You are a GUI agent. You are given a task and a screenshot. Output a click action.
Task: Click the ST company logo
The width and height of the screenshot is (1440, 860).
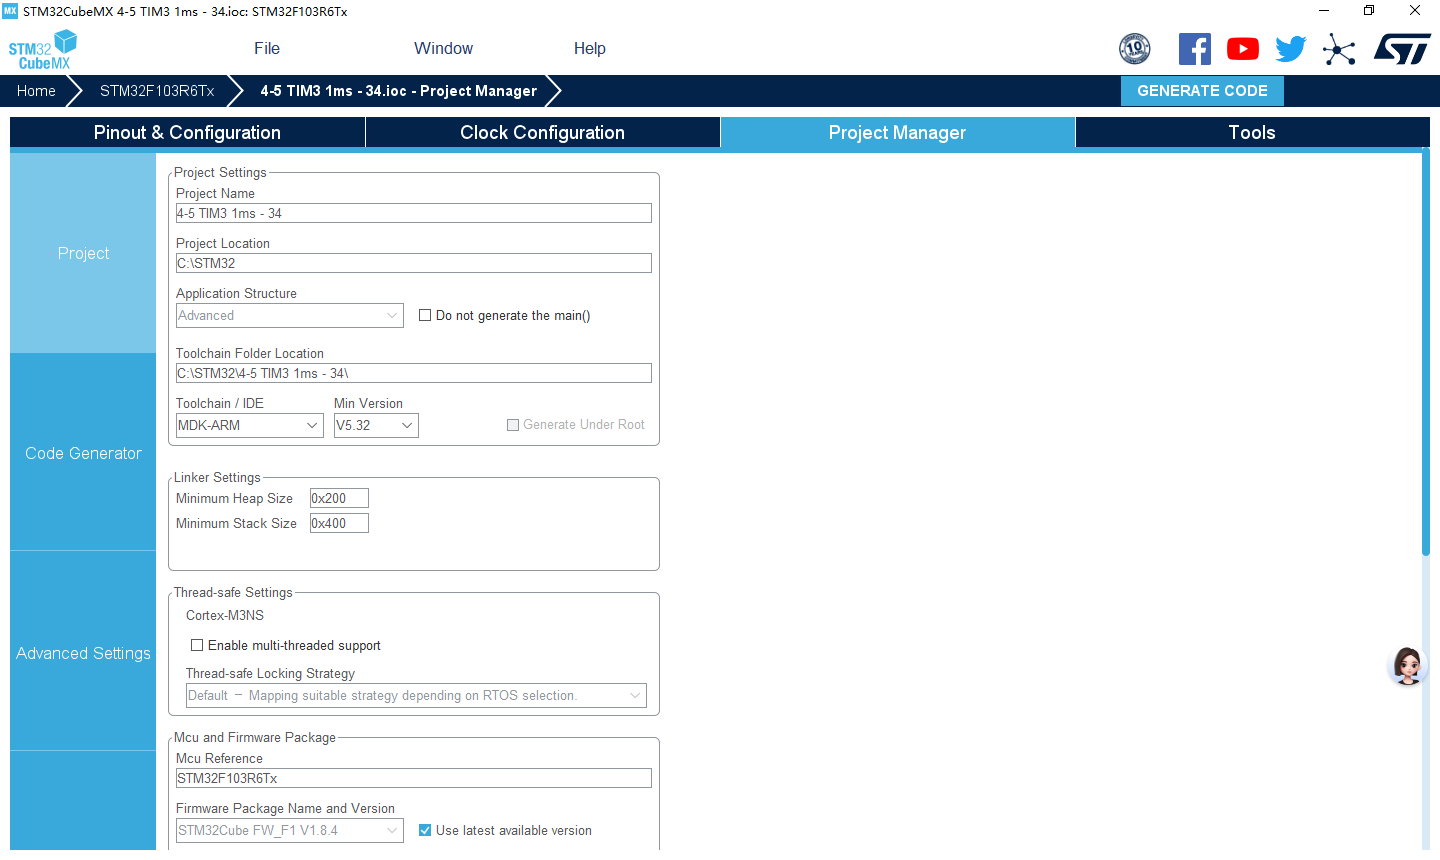tap(1402, 49)
